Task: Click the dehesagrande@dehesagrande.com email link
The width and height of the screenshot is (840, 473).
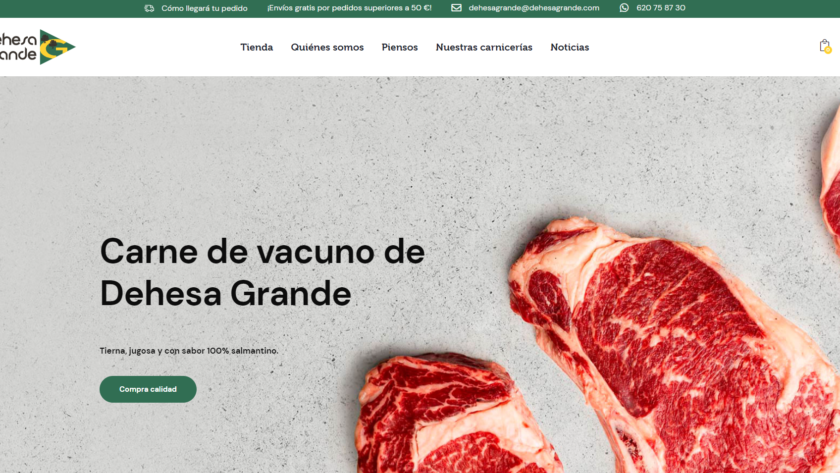Action: (x=534, y=7)
